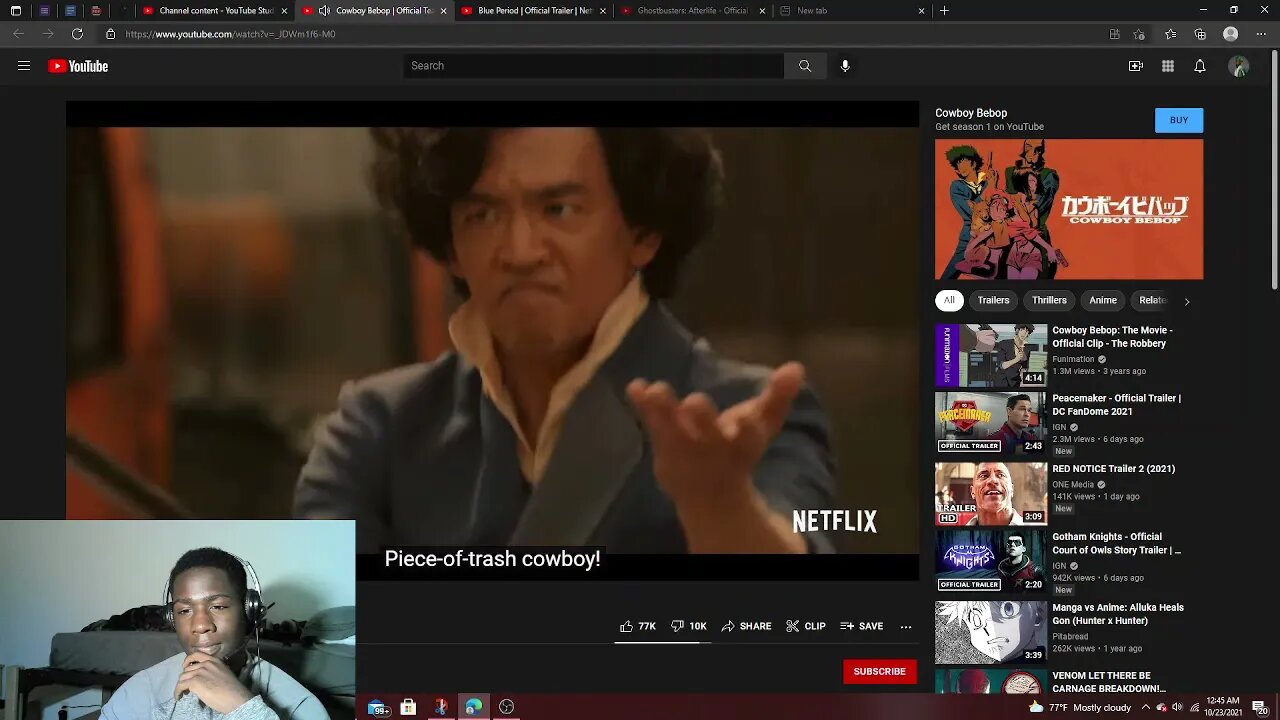Filter suggestions by Trailers chip
The width and height of the screenshot is (1280, 720).
coord(993,300)
